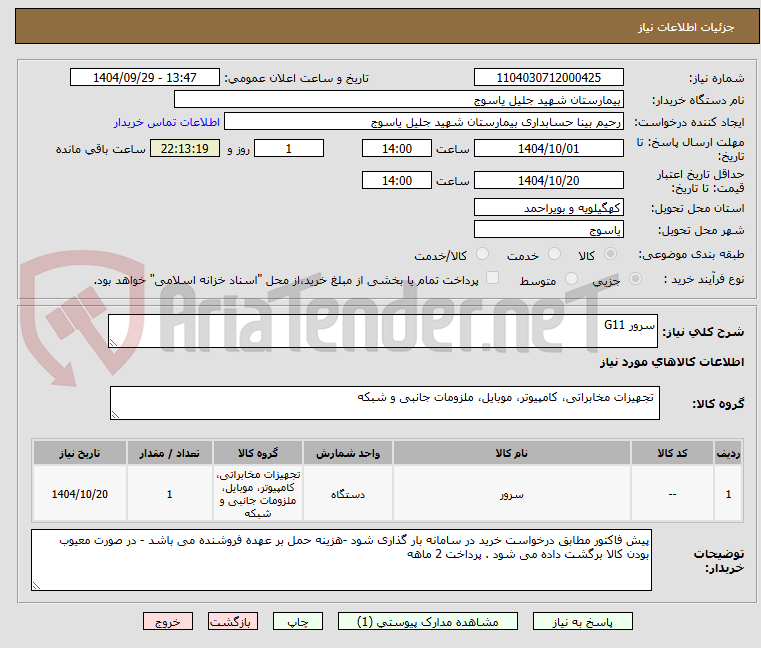Select the متوسط purchase type radio
The height and width of the screenshot is (648, 761).
(x=572, y=279)
